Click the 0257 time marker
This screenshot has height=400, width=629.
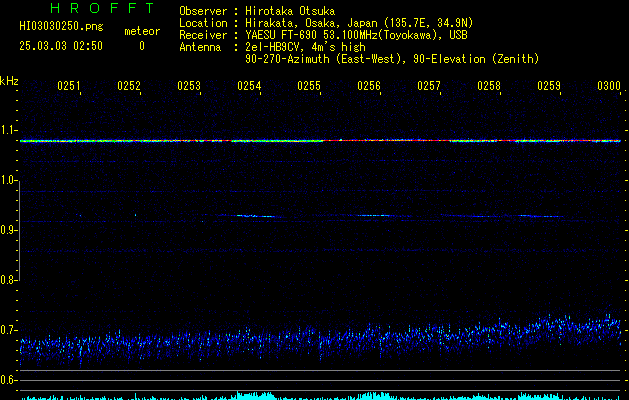(x=429, y=86)
